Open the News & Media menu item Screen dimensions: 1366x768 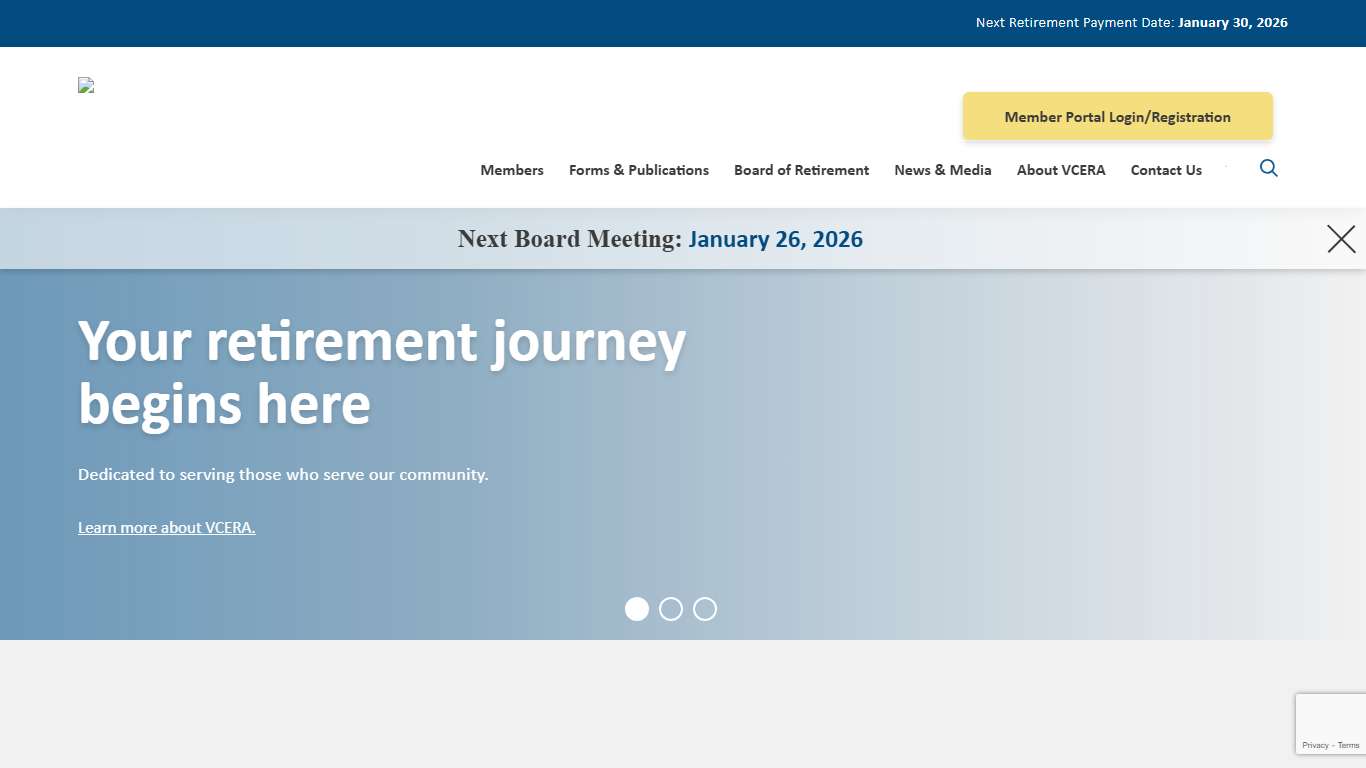[942, 170]
